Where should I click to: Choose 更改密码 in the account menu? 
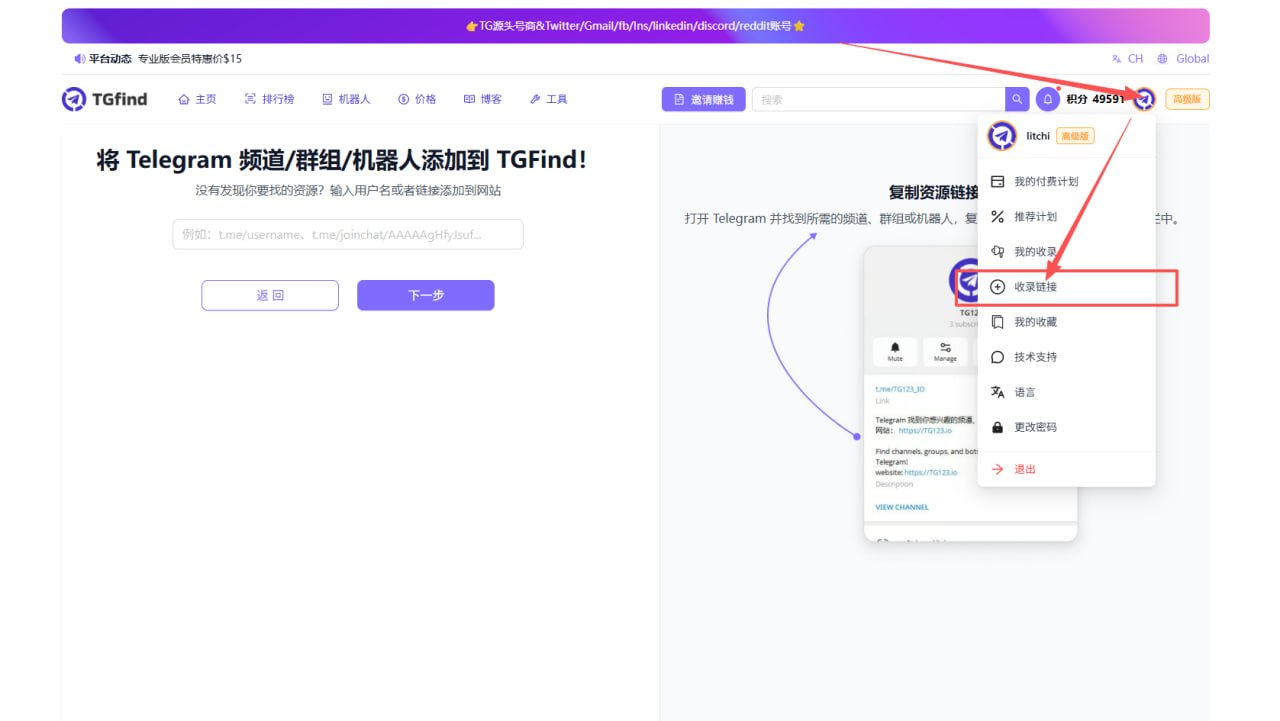tap(1066, 427)
